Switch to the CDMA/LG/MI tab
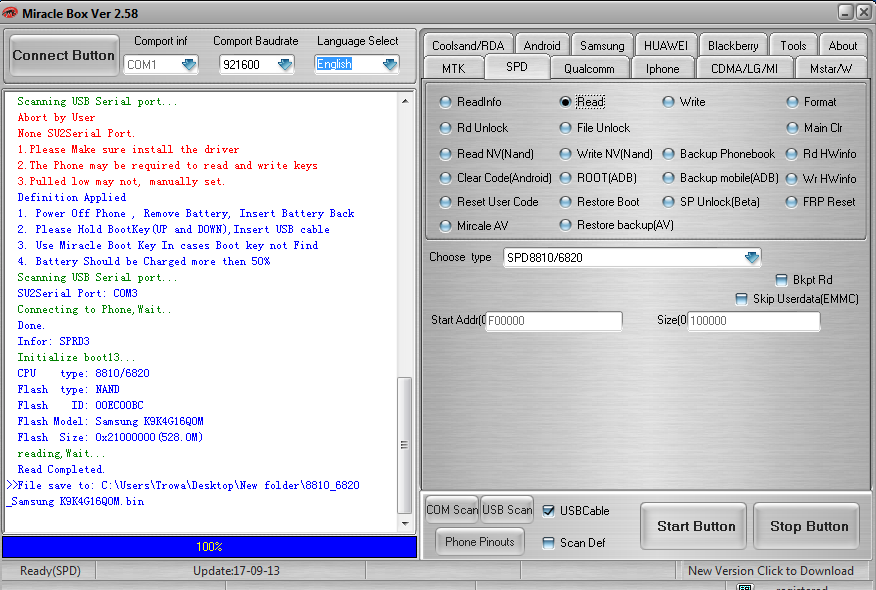The width and height of the screenshot is (876, 590). click(x=744, y=68)
